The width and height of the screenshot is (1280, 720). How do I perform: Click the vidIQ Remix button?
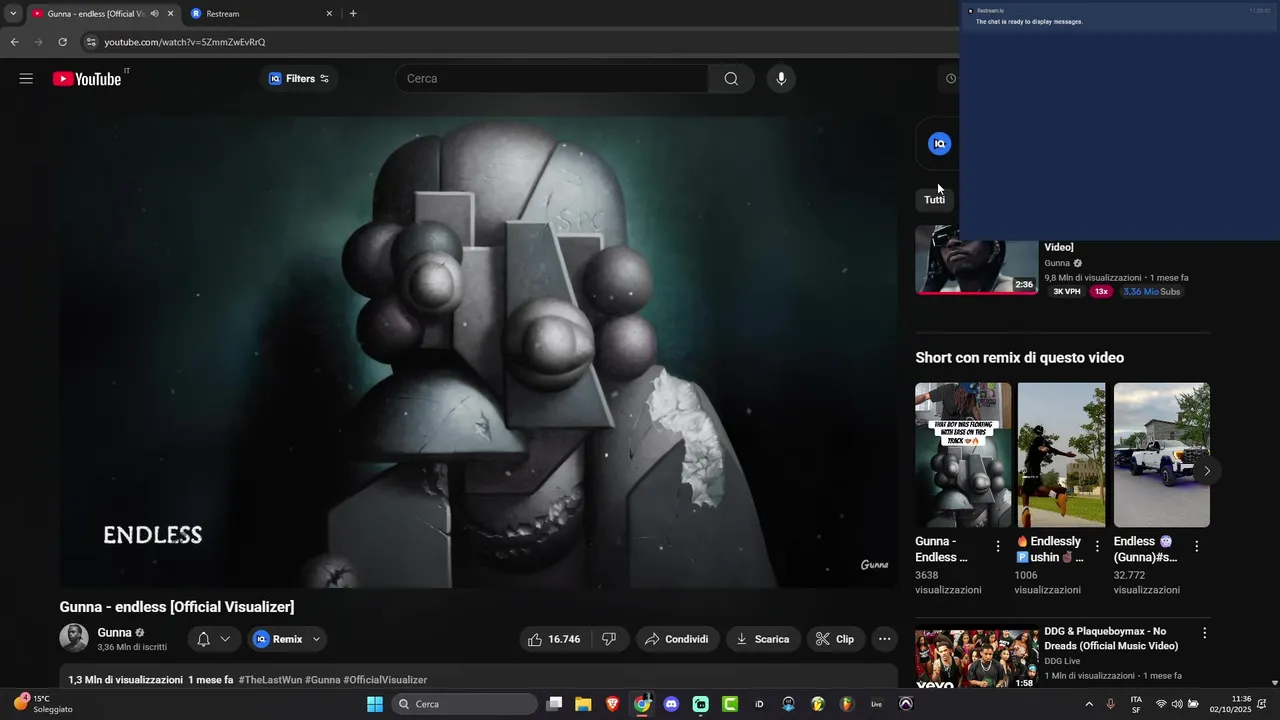point(277,639)
